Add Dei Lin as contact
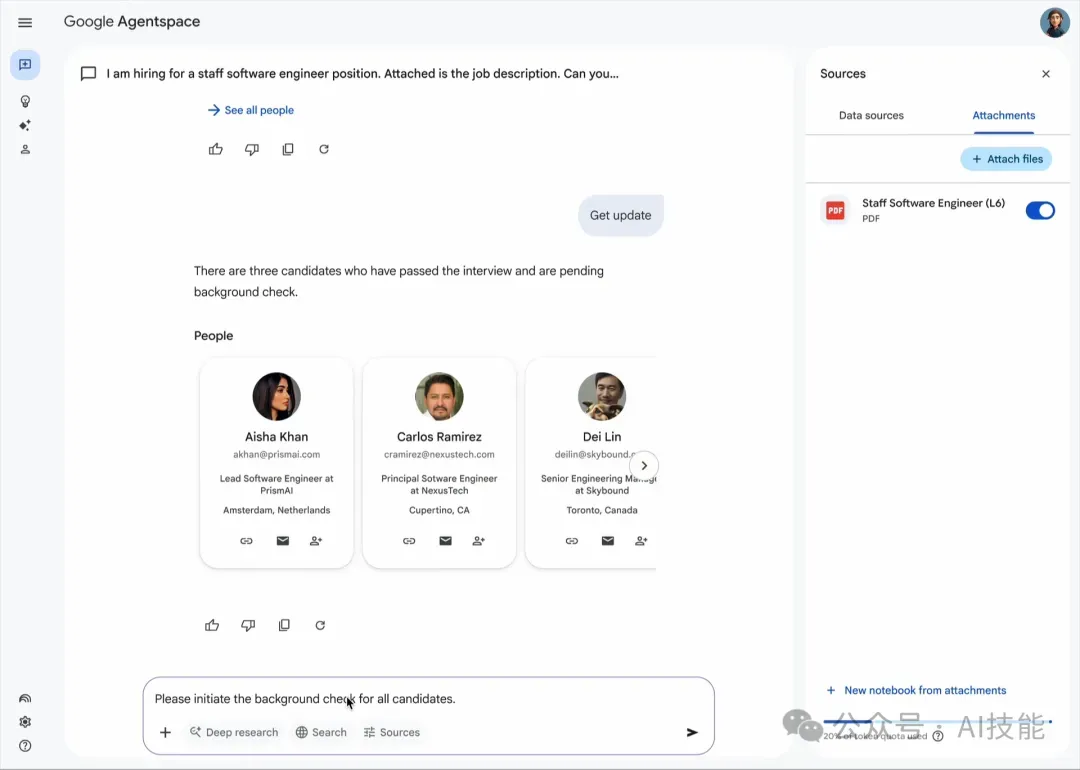1080x770 pixels. (641, 541)
